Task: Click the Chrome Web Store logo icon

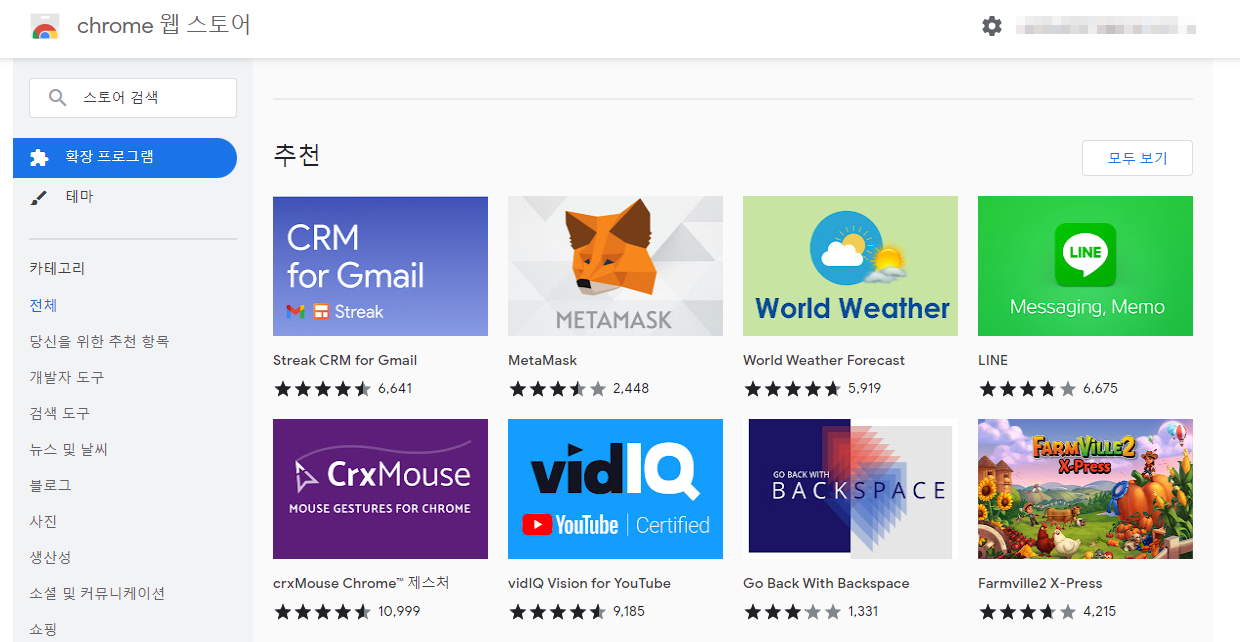Action: point(45,26)
